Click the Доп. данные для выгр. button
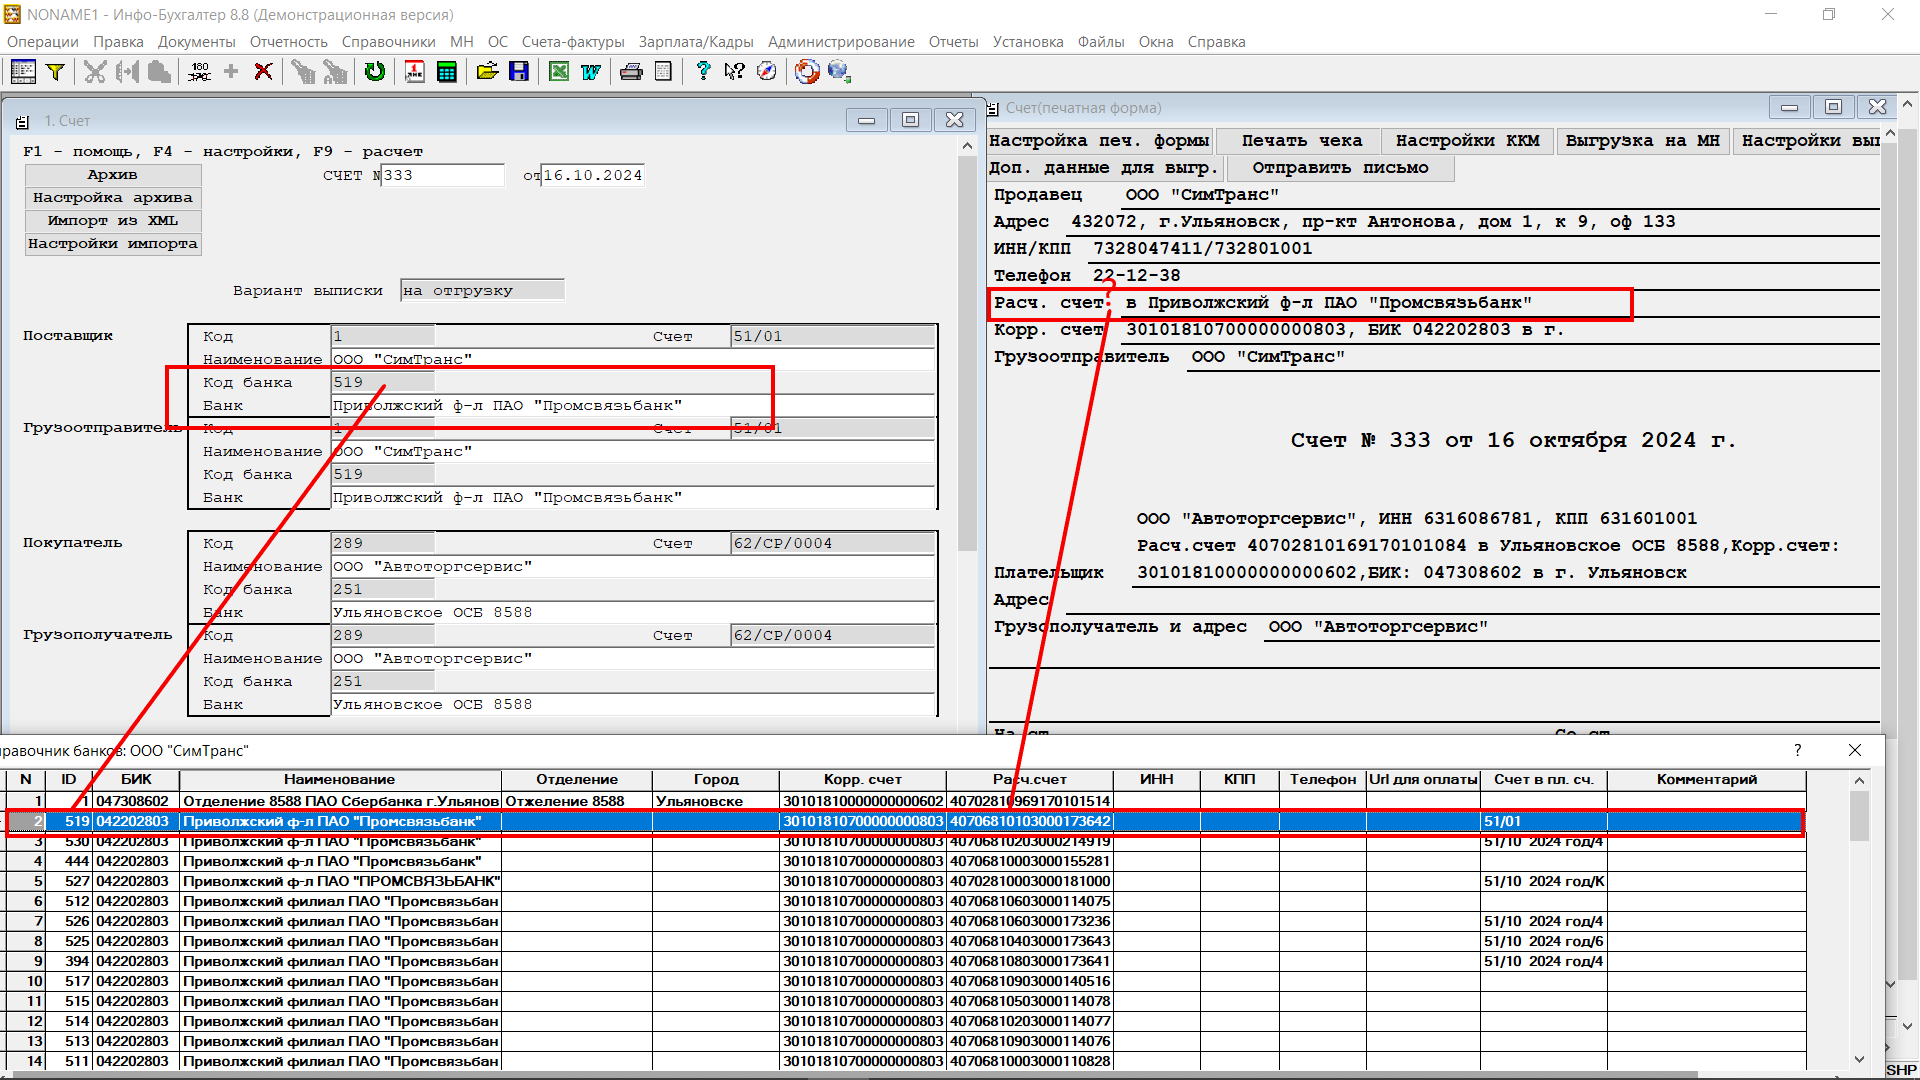The image size is (1920, 1080). tap(1104, 168)
